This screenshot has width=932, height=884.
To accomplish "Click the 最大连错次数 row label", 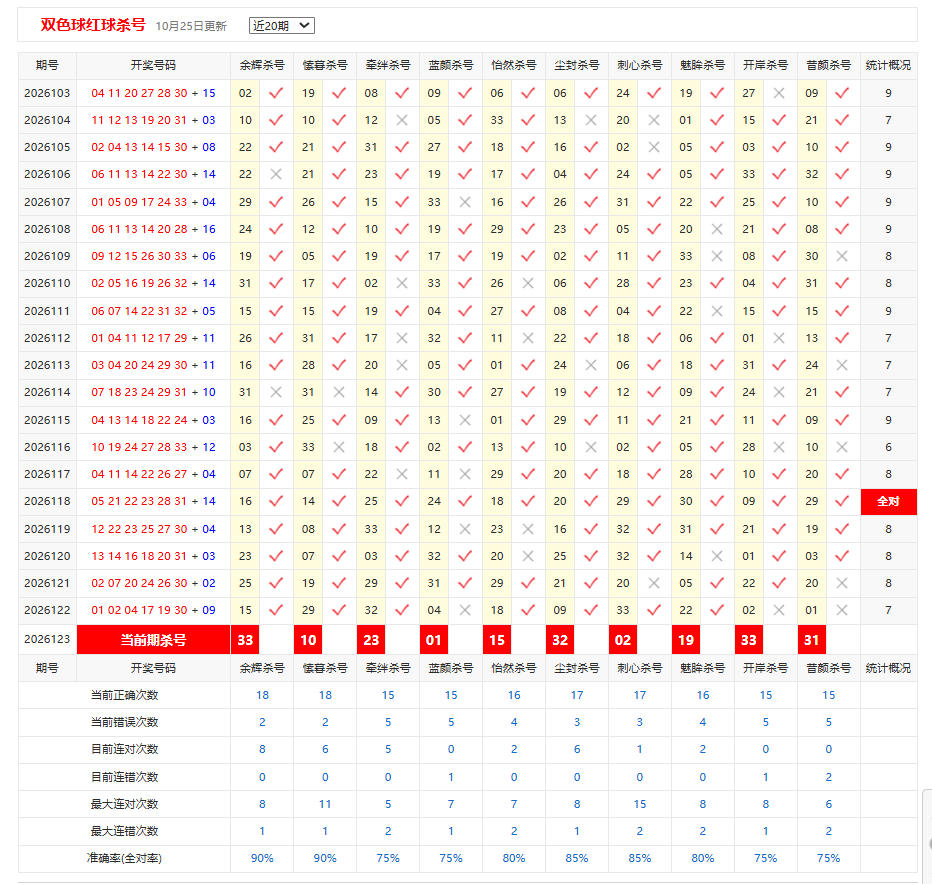I will tap(124, 831).
